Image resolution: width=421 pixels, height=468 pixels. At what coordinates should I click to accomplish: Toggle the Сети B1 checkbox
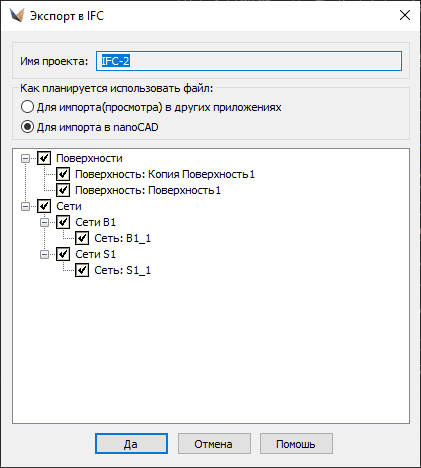[63, 222]
